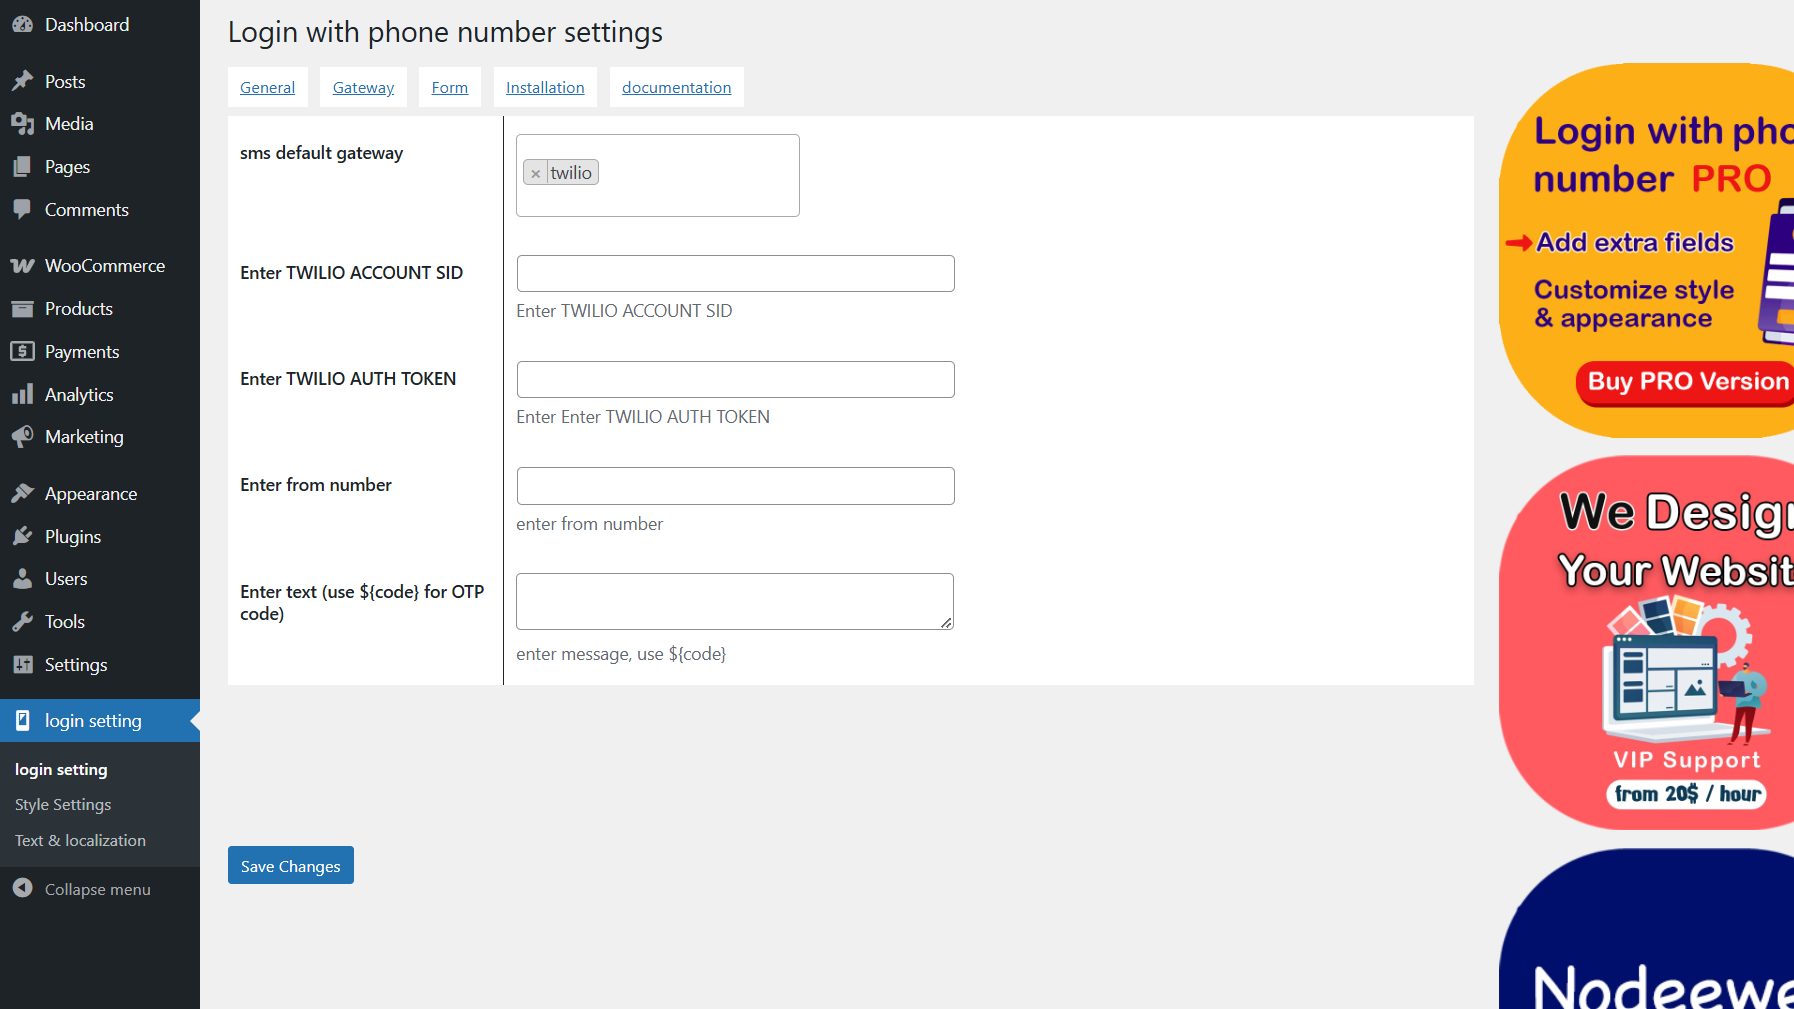
Task: Click the Login with phone number PRO heading
Action: 1664,155
